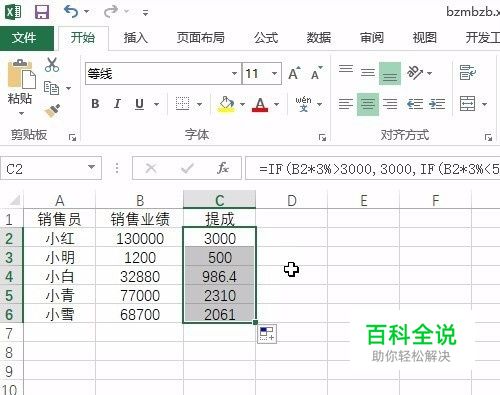This screenshot has width=500, height=395.
Task: Click the Copy icon
Action: pyautogui.click(x=51, y=88)
